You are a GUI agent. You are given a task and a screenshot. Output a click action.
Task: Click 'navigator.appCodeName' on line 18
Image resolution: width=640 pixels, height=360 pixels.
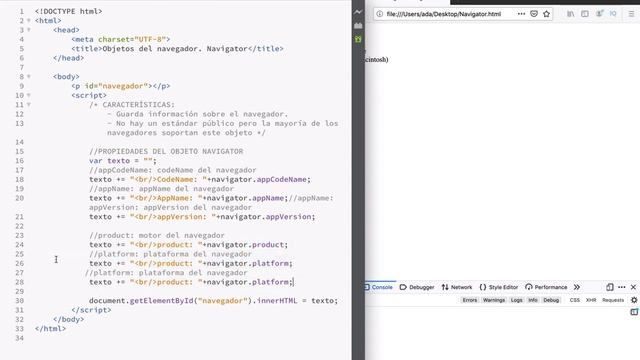coord(259,179)
